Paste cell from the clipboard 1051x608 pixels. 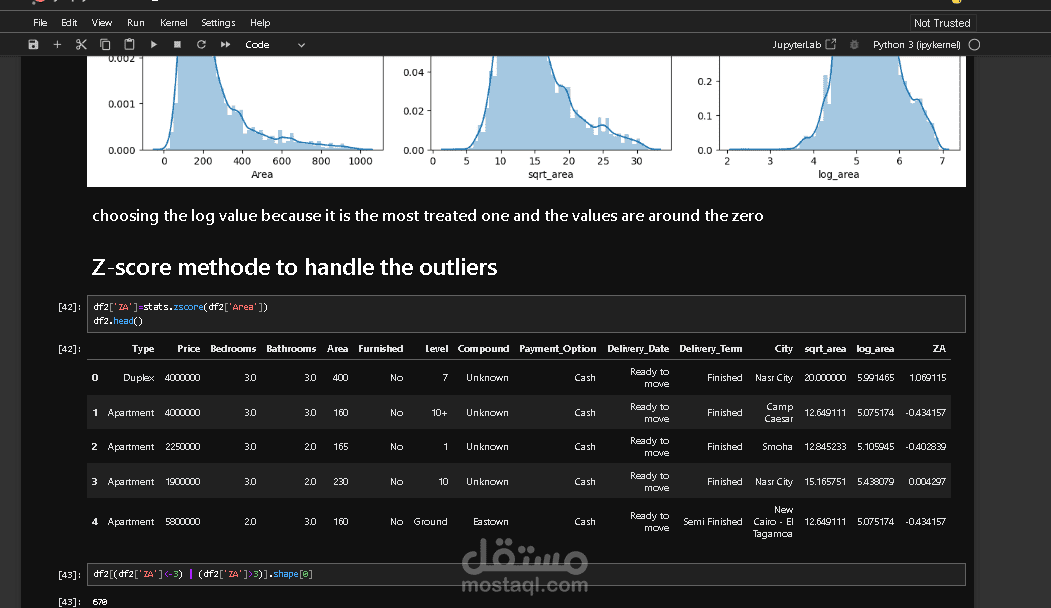pyautogui.click(x=129, y=45)
